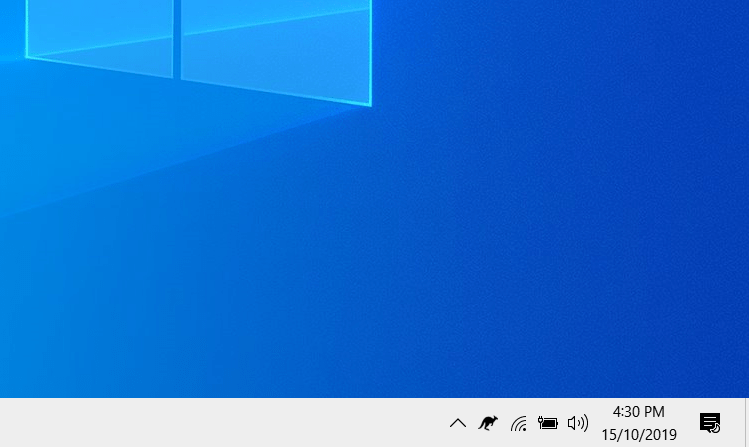
Task: Open the calendar flyout from the date
Action: (x=638, y=435)
